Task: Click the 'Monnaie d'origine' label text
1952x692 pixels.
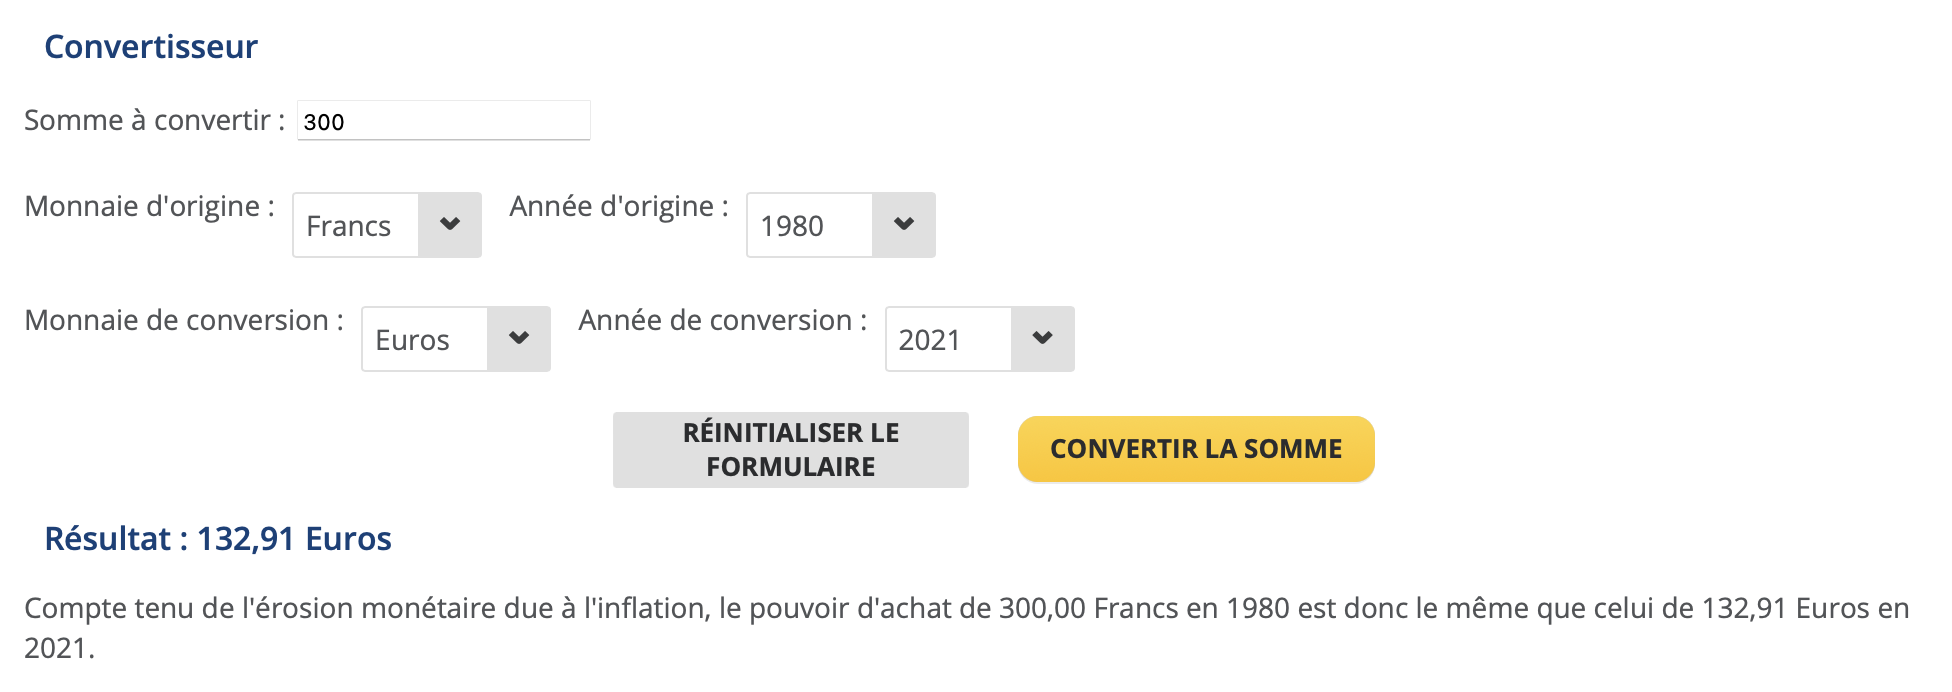Action: pyautogui.click(x=149, y=206)
